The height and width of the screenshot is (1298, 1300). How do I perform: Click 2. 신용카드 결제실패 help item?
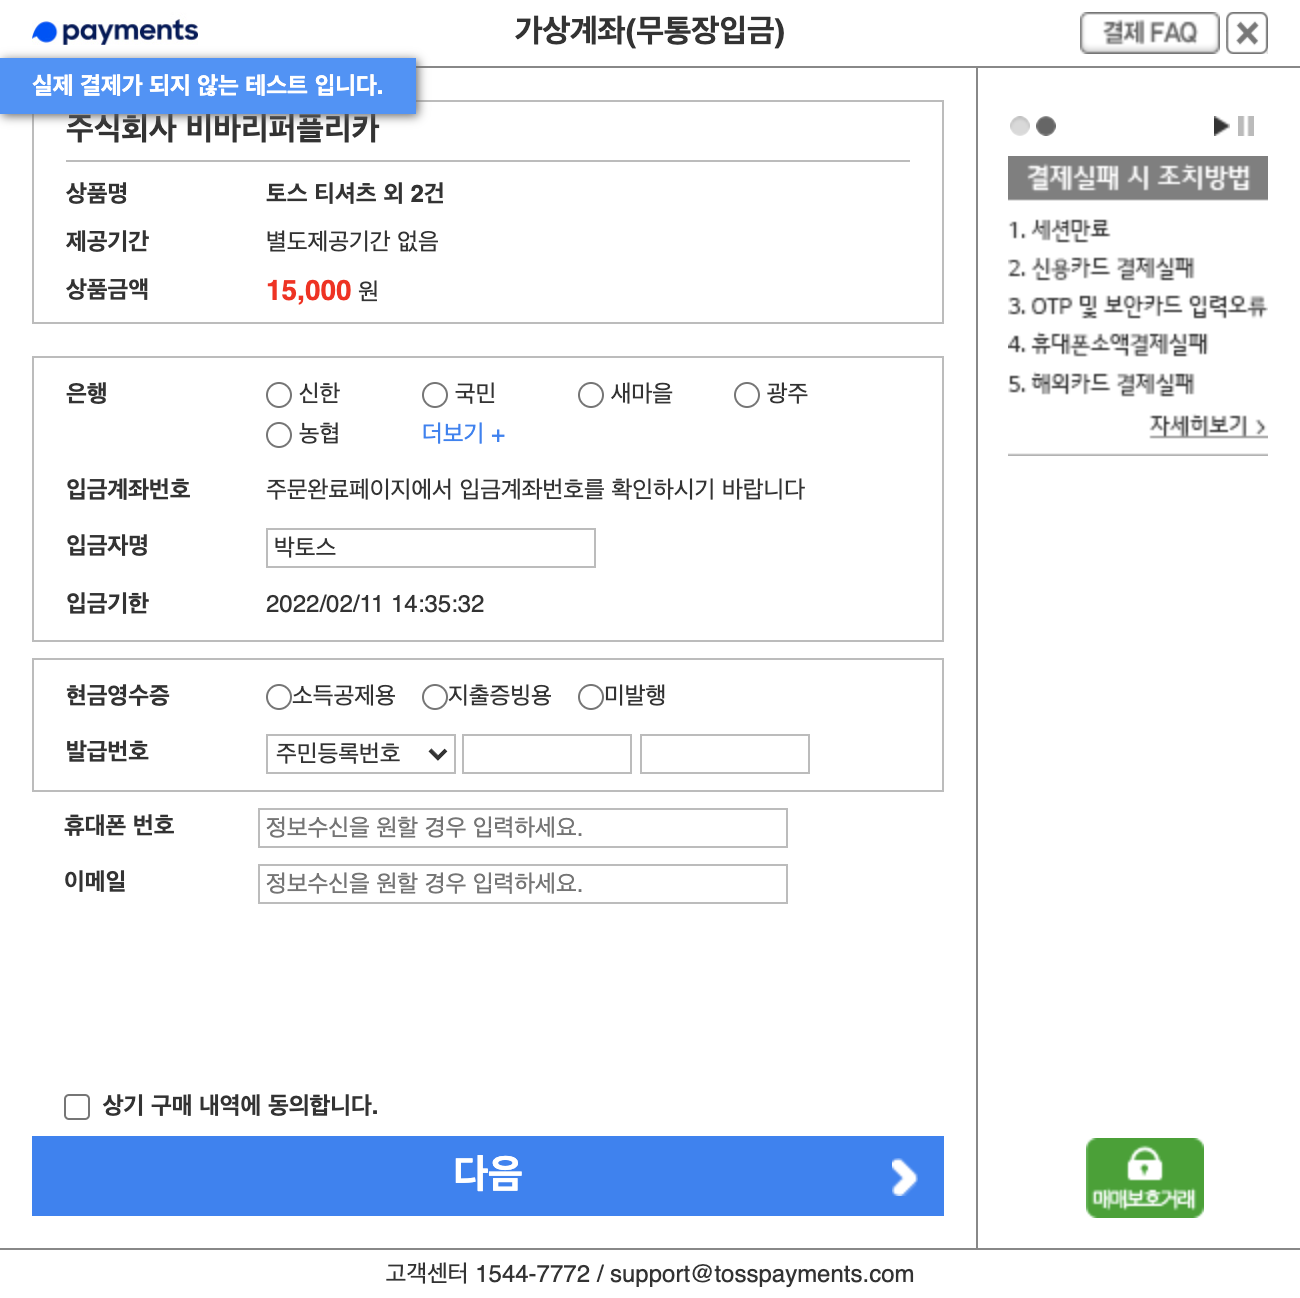[x=1101, y=268]
